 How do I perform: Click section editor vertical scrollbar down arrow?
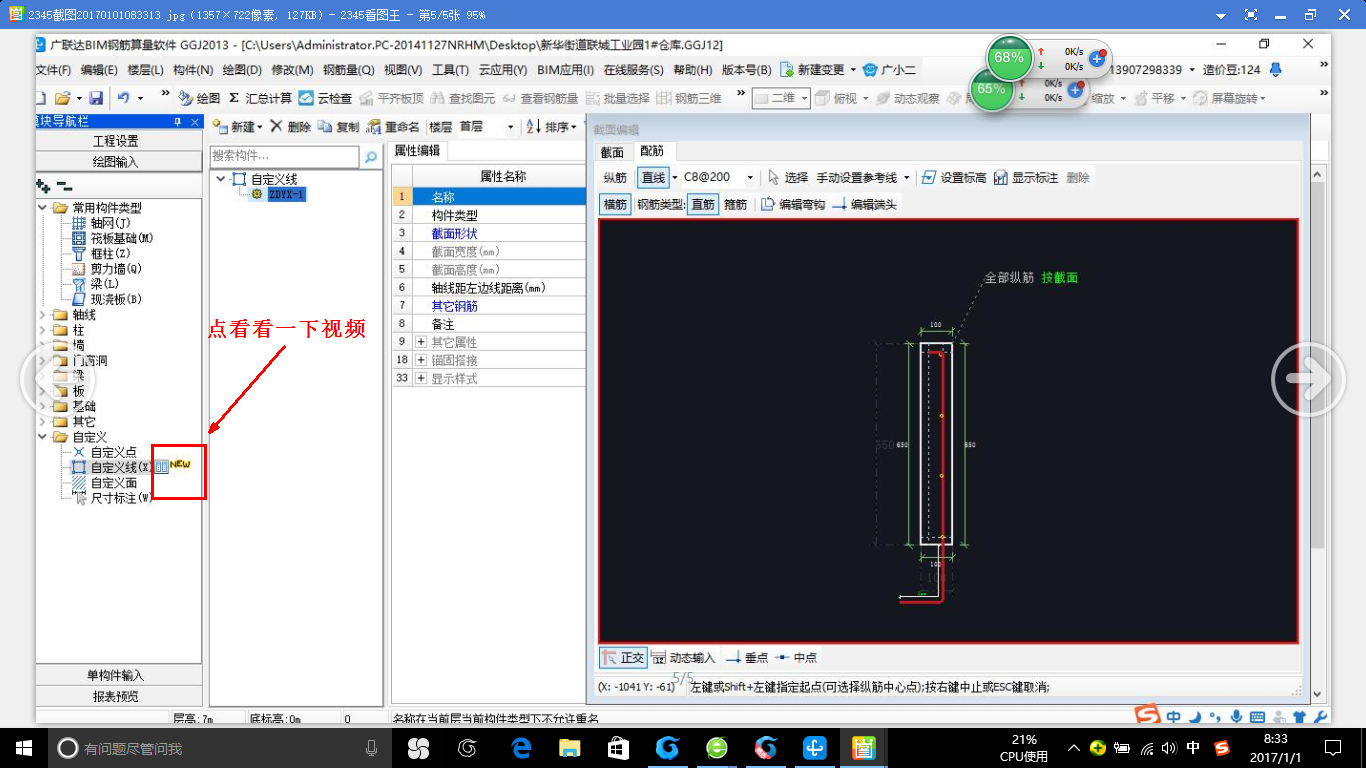point(1317,694)
